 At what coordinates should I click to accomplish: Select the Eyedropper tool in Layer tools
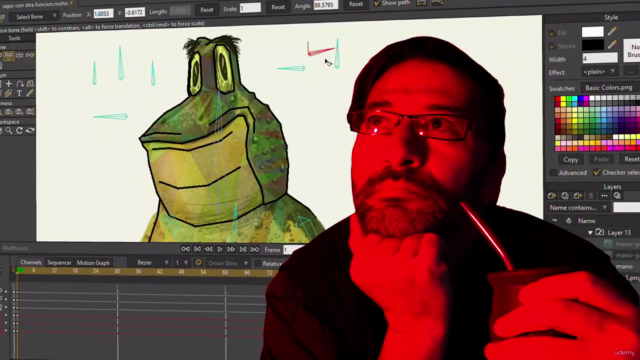coord(30,93)
